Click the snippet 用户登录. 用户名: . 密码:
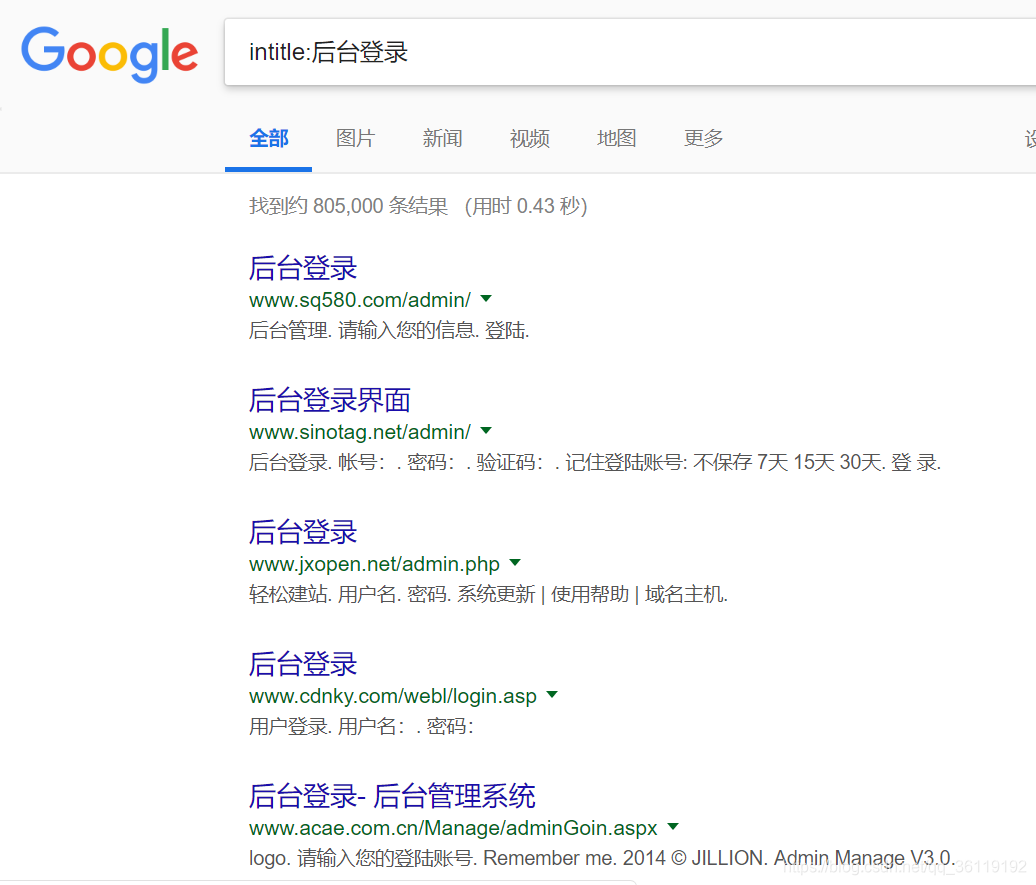The height and width of the screenshot is (885, 1036). [x=361, y=727]
